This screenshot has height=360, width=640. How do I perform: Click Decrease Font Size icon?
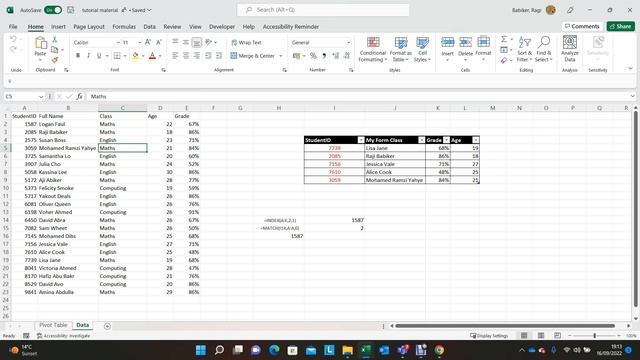pos(159,42)
